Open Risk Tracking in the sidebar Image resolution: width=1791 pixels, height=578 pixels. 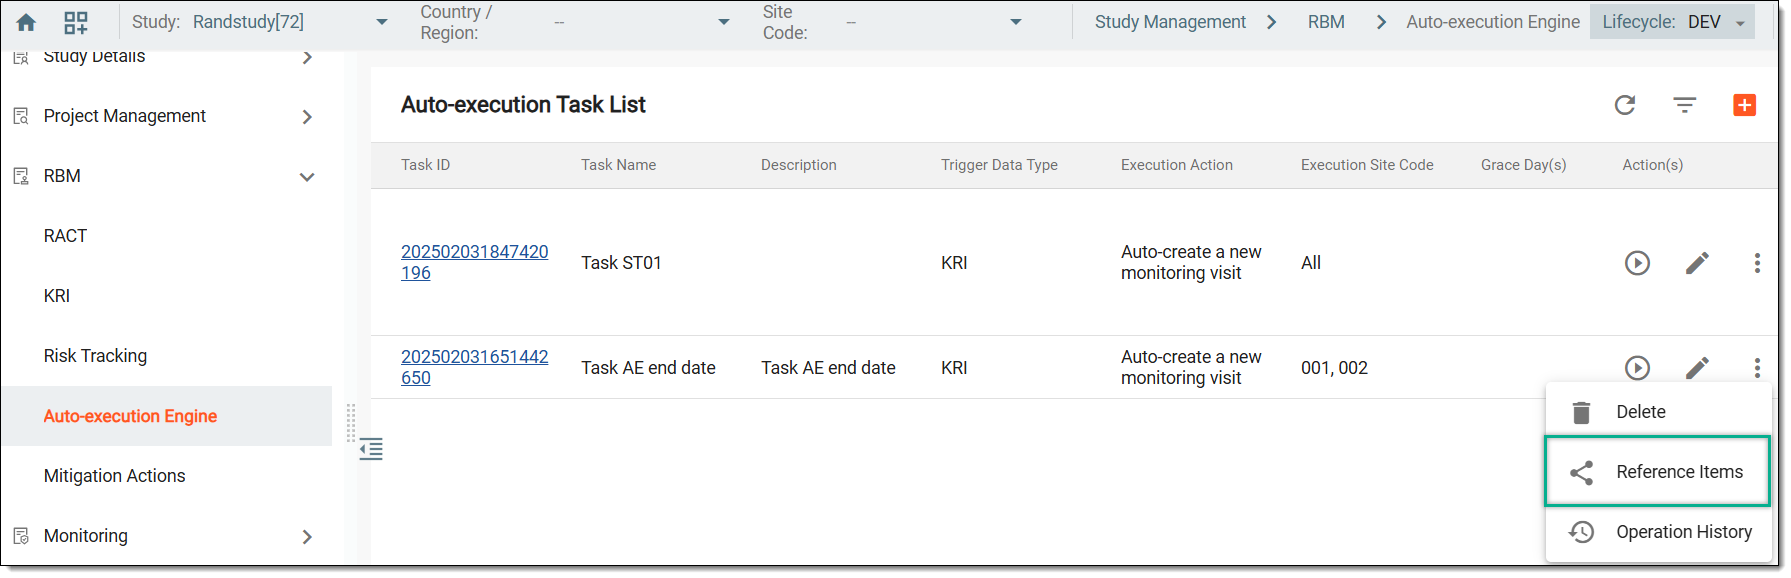[x=95, y=356]
